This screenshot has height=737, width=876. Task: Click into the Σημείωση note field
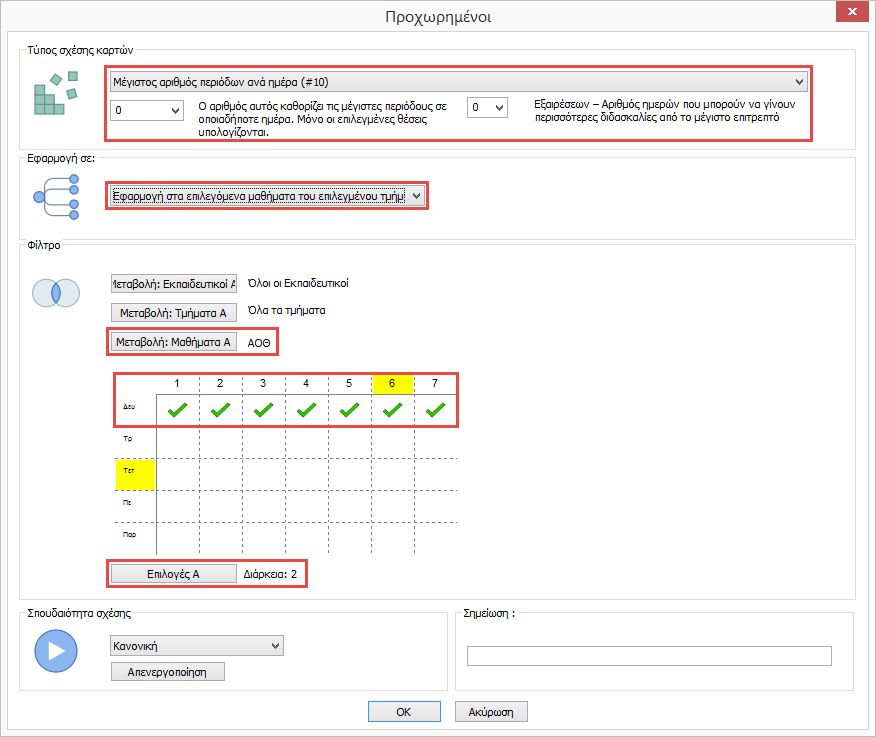(649, 656)
